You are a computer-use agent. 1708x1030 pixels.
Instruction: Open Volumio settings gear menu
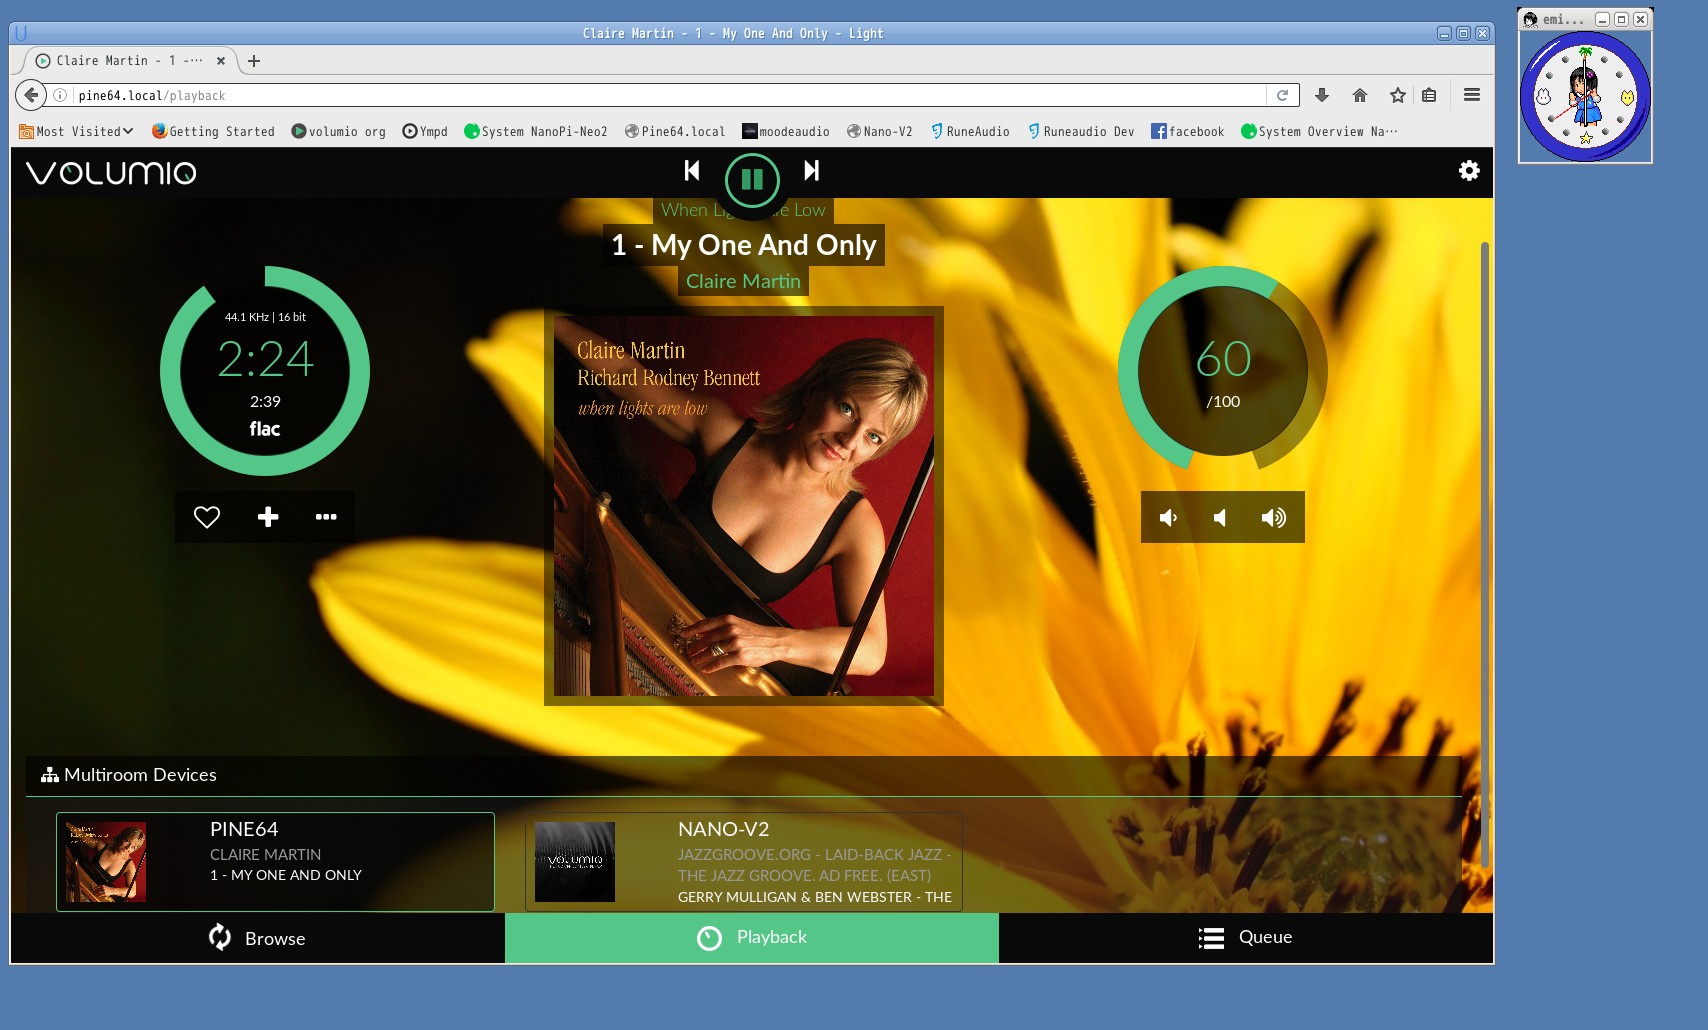(1468, 171)
